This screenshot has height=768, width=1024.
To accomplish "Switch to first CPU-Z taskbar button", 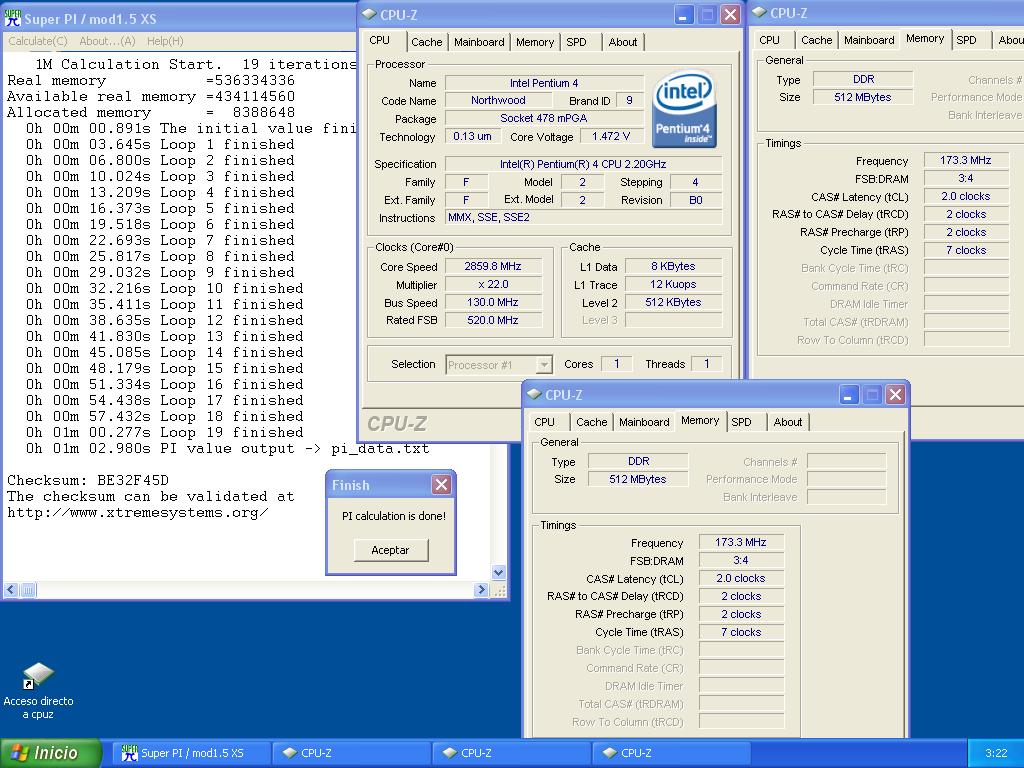I will click(352, 753).
